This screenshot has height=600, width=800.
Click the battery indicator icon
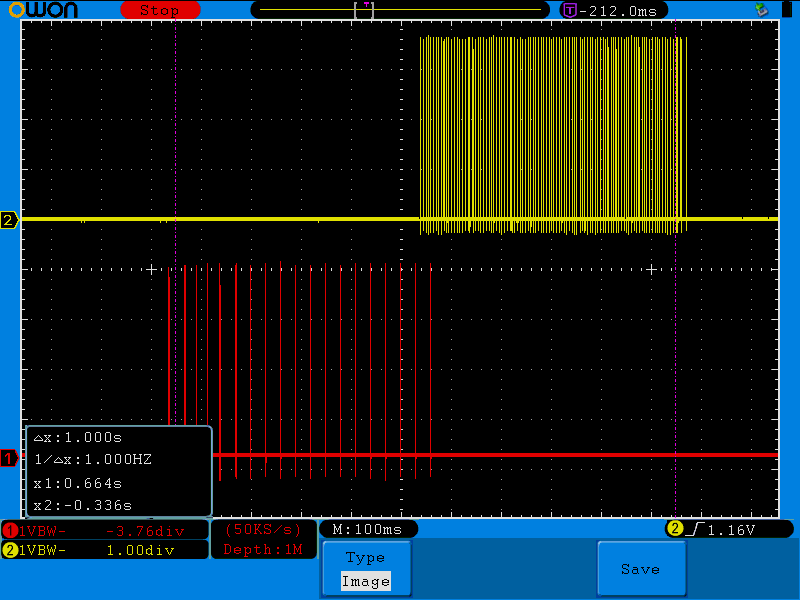[786, 10]
